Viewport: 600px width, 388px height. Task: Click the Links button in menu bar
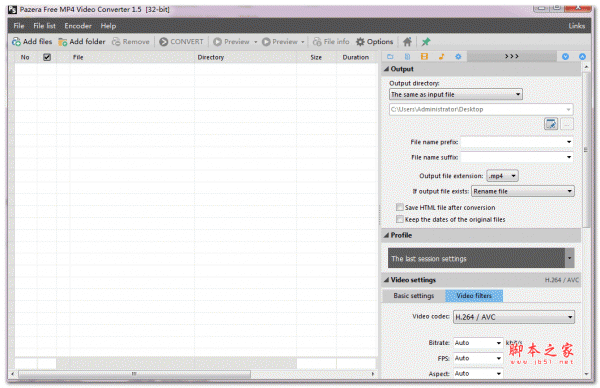point(576,26)
